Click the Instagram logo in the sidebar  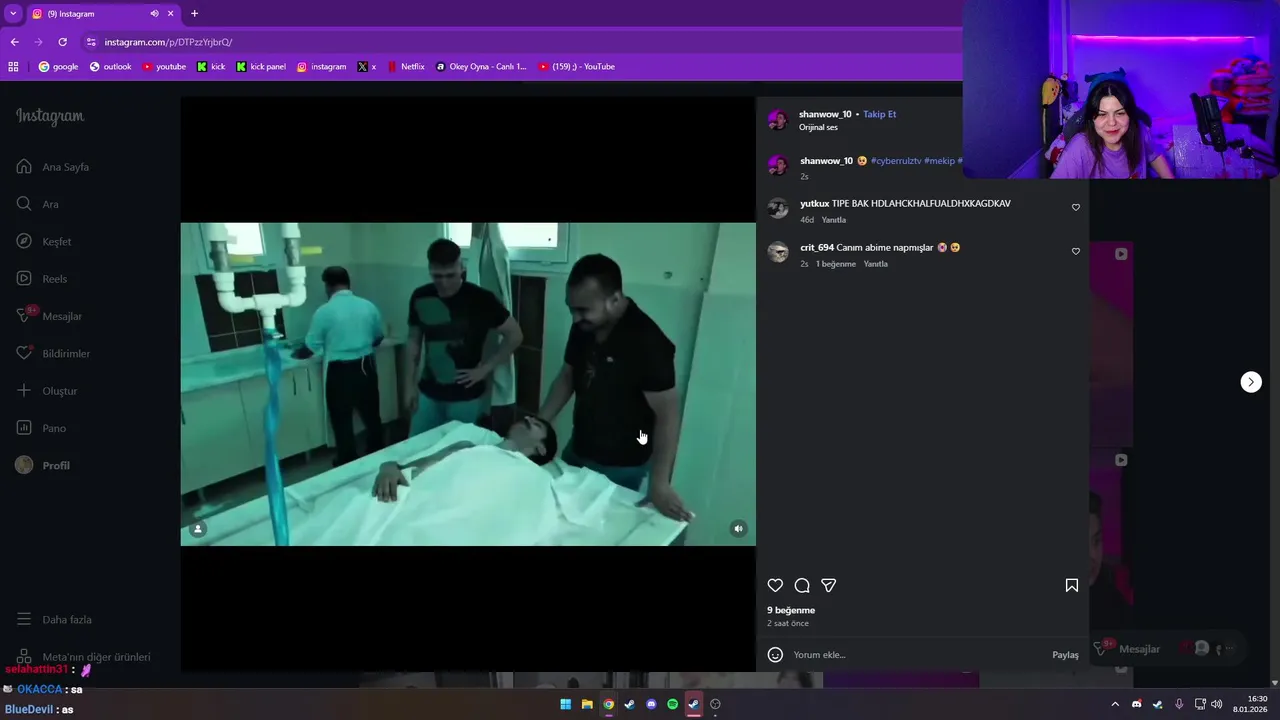click(x=50, y=116)
